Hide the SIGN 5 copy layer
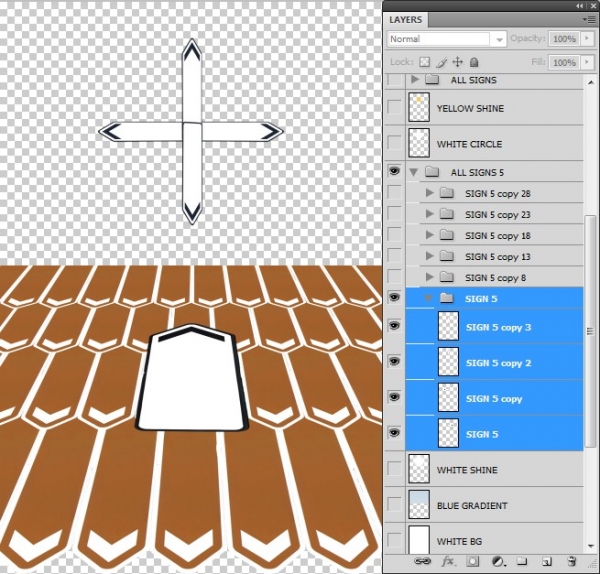This screenshot has width=600, height=574. pos(395,397)
